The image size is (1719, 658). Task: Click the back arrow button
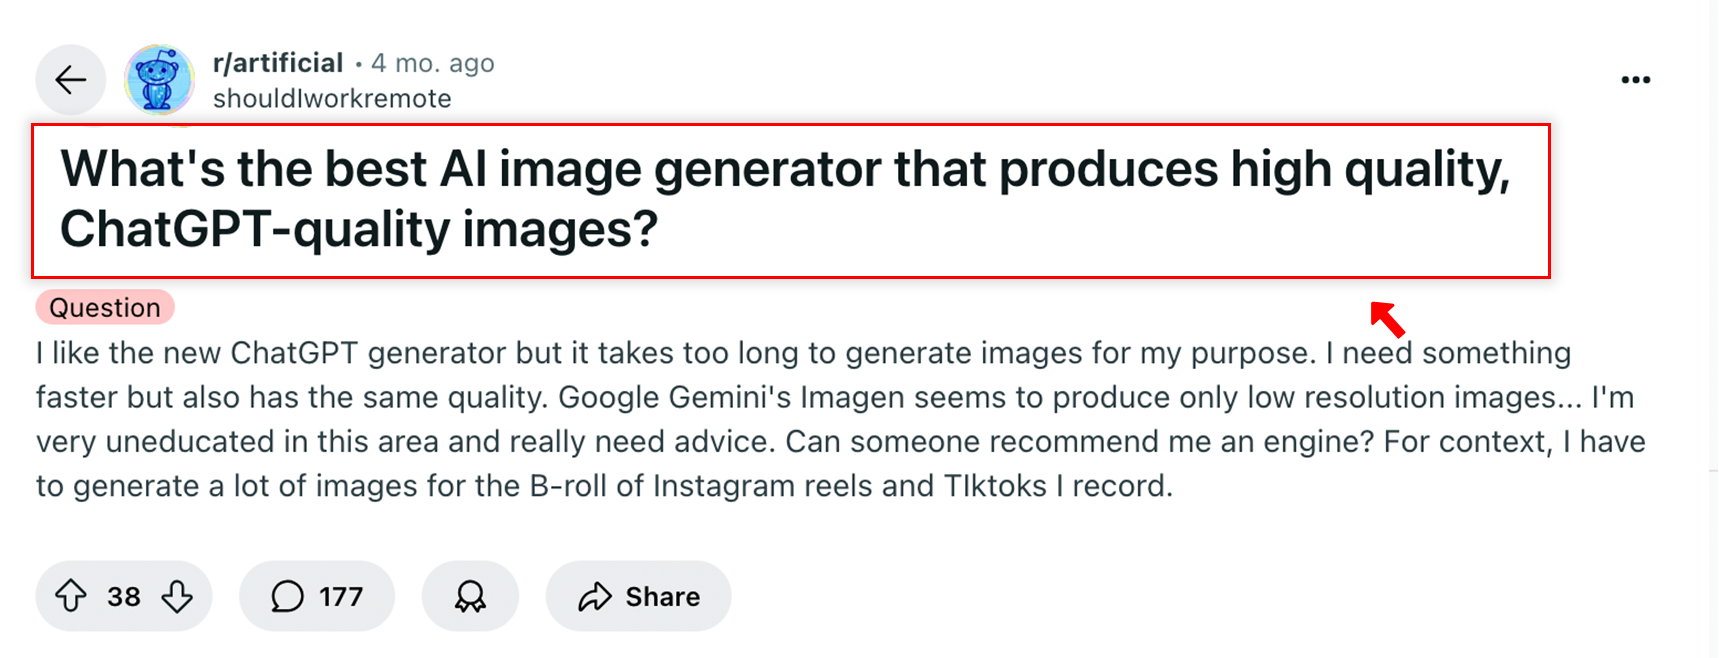pos(71,80)
